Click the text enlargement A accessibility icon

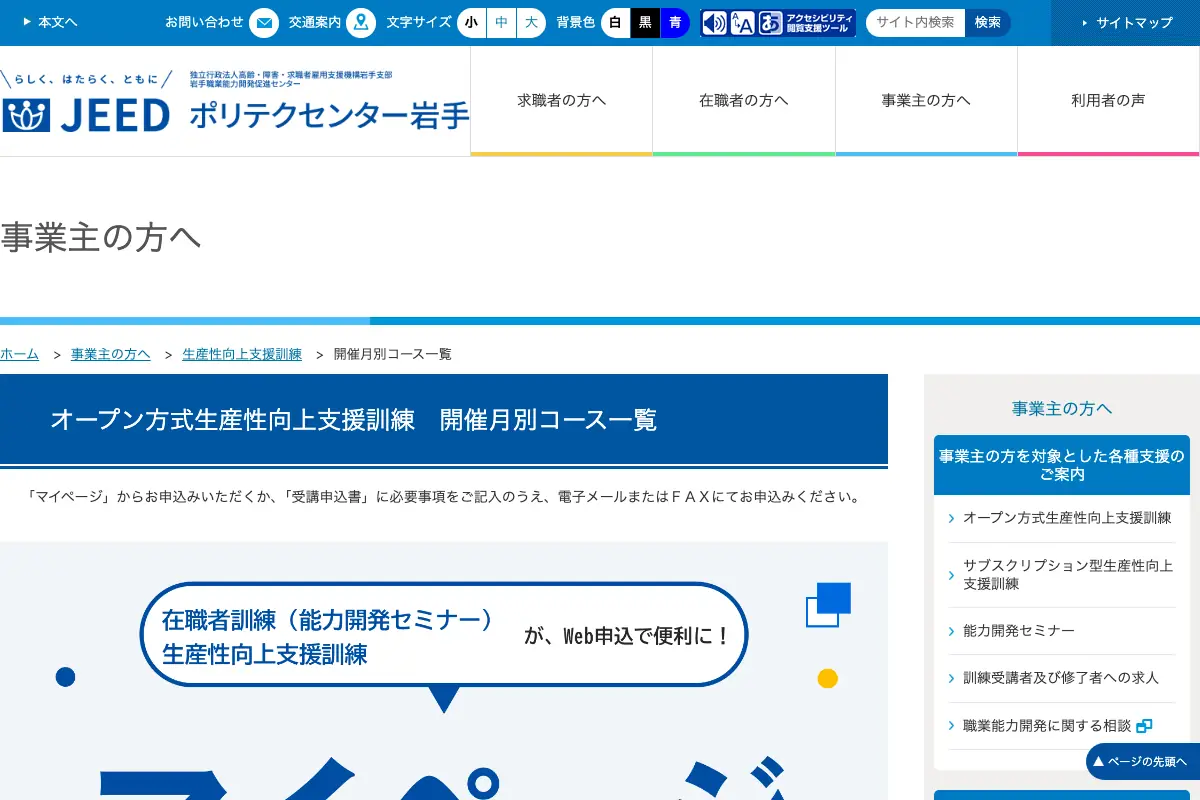[742, 23]
